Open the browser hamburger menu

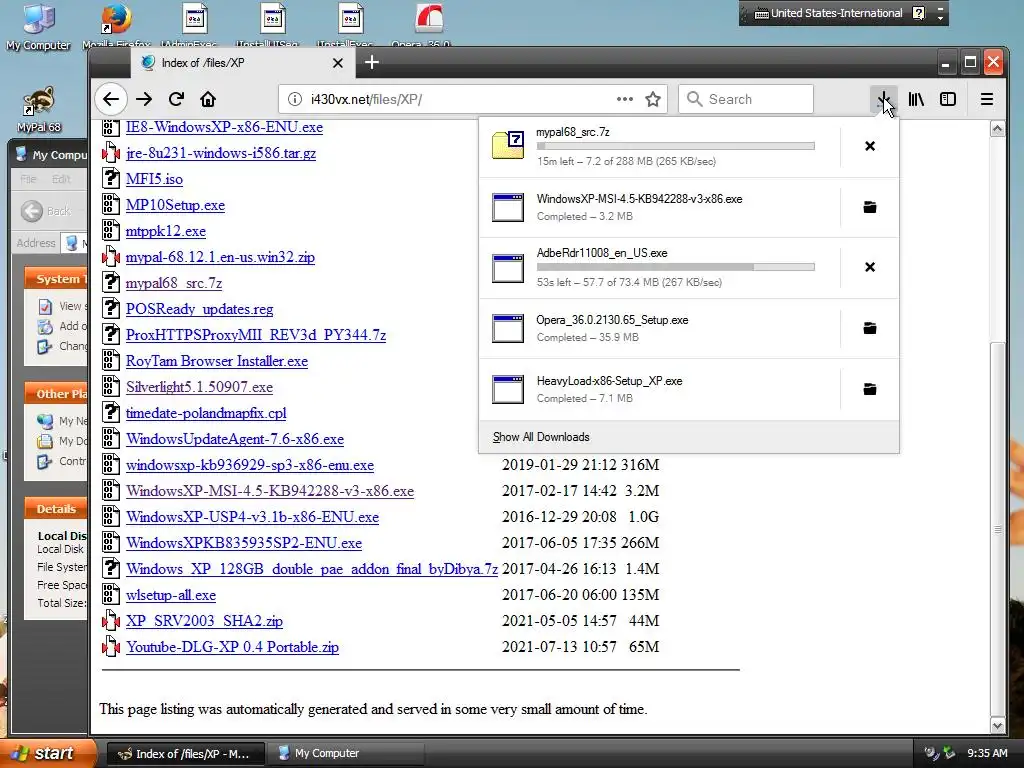[987, 99]
